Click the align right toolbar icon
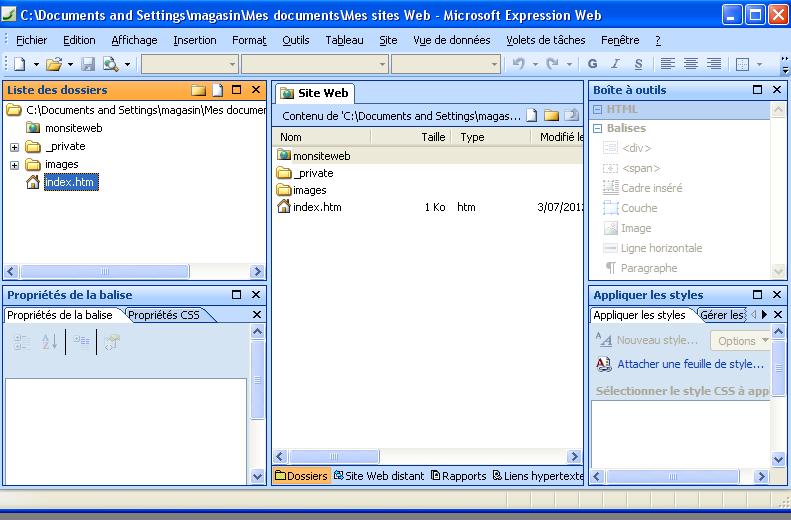 point(713,64)
